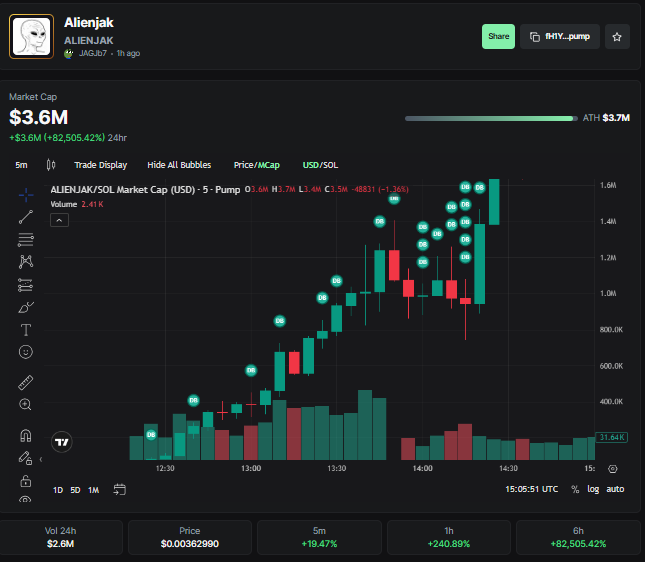Click the 5m +19.47% stat card
Viewport: 645px width, 562px height.
319,537
